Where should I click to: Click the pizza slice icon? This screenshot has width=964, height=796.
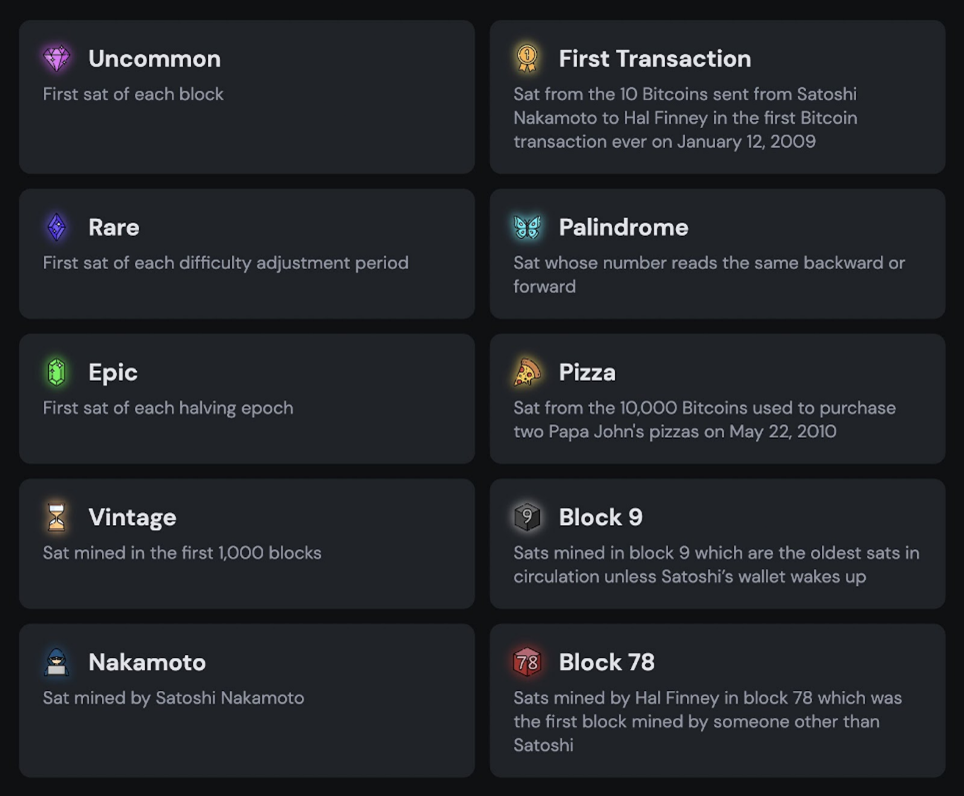[527, 372]
